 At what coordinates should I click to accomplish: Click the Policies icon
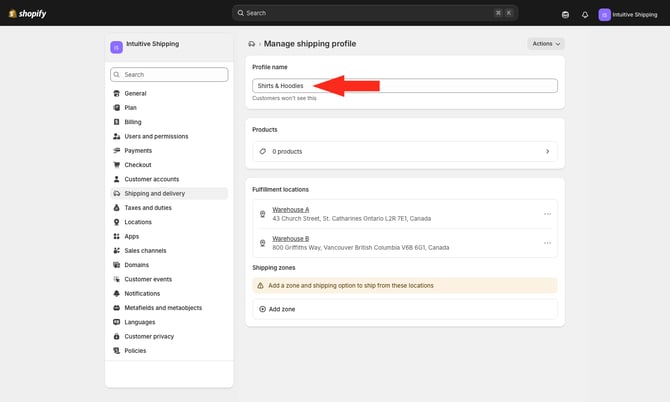116,351
